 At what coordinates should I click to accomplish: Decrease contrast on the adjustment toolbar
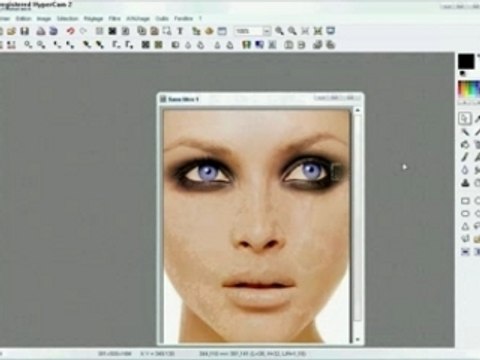point(57,45)
